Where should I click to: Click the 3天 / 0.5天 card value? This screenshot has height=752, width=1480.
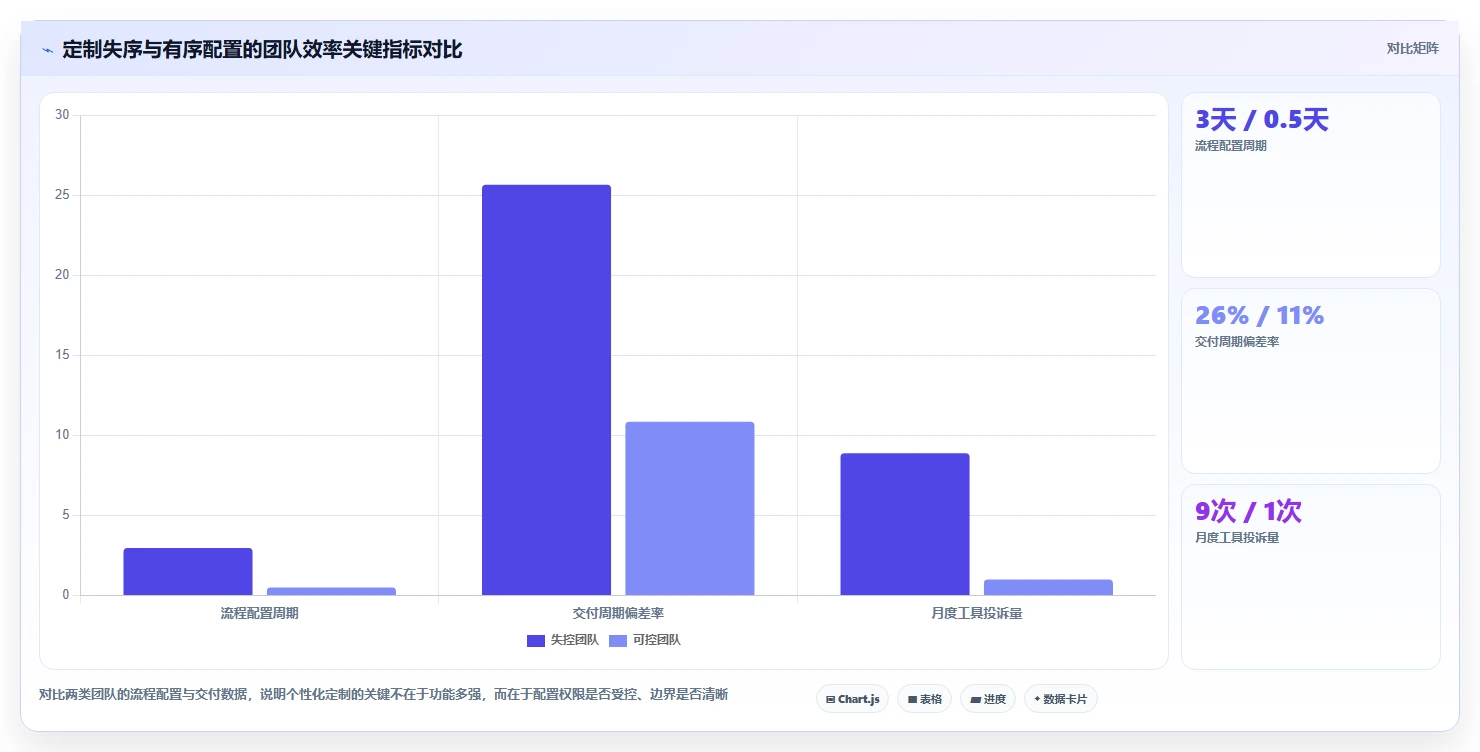point(1262,120)
